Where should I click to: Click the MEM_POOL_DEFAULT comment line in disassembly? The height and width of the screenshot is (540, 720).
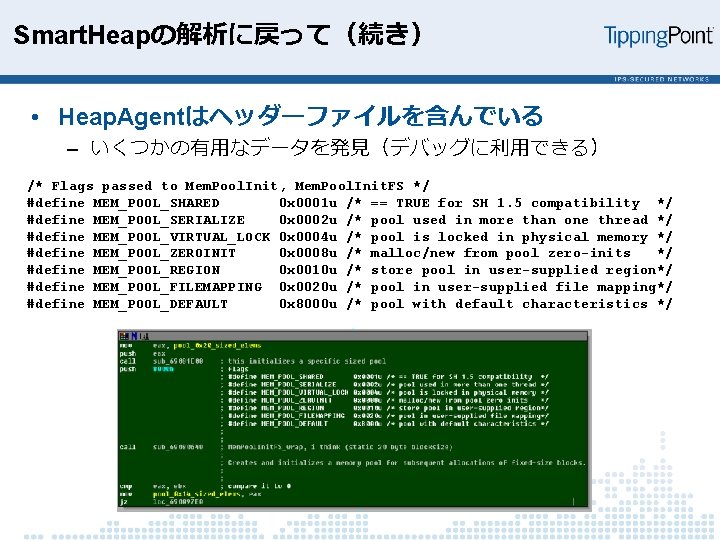[x=388, y=424]
